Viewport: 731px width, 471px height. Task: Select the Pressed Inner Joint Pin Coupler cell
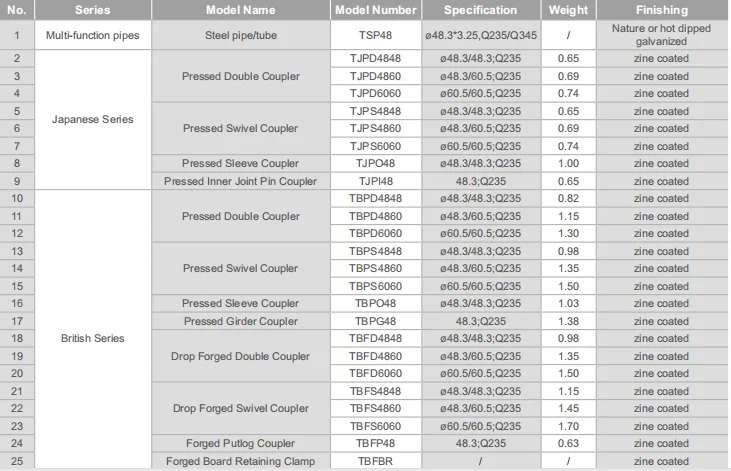[240, 181]
